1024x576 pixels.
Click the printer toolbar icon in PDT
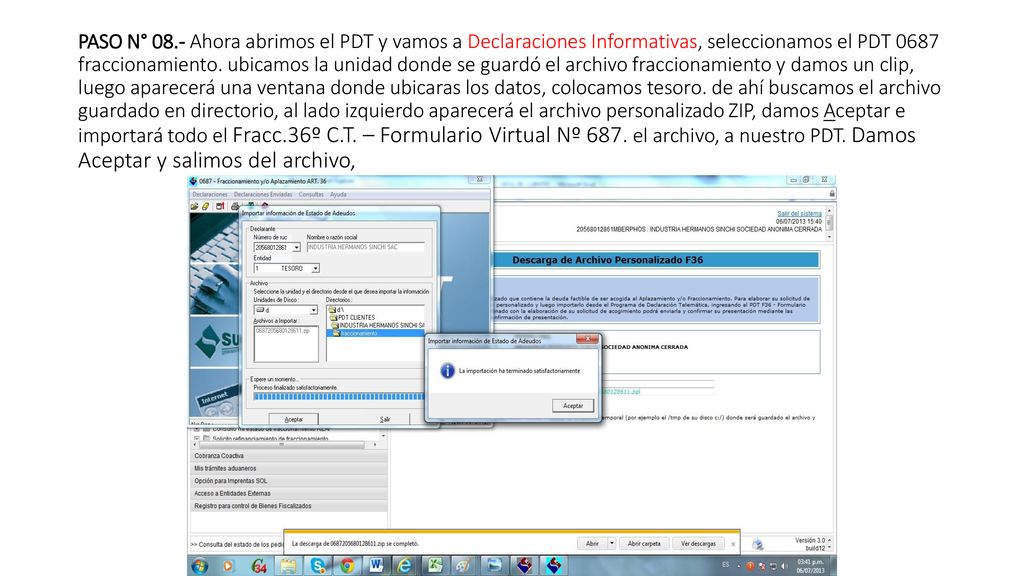tap(235, 206)
